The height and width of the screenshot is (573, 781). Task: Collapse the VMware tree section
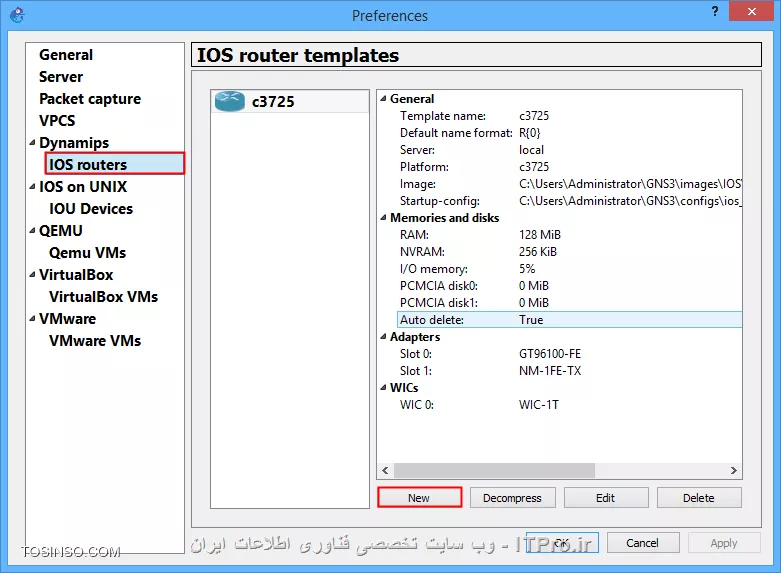(32, 318)
